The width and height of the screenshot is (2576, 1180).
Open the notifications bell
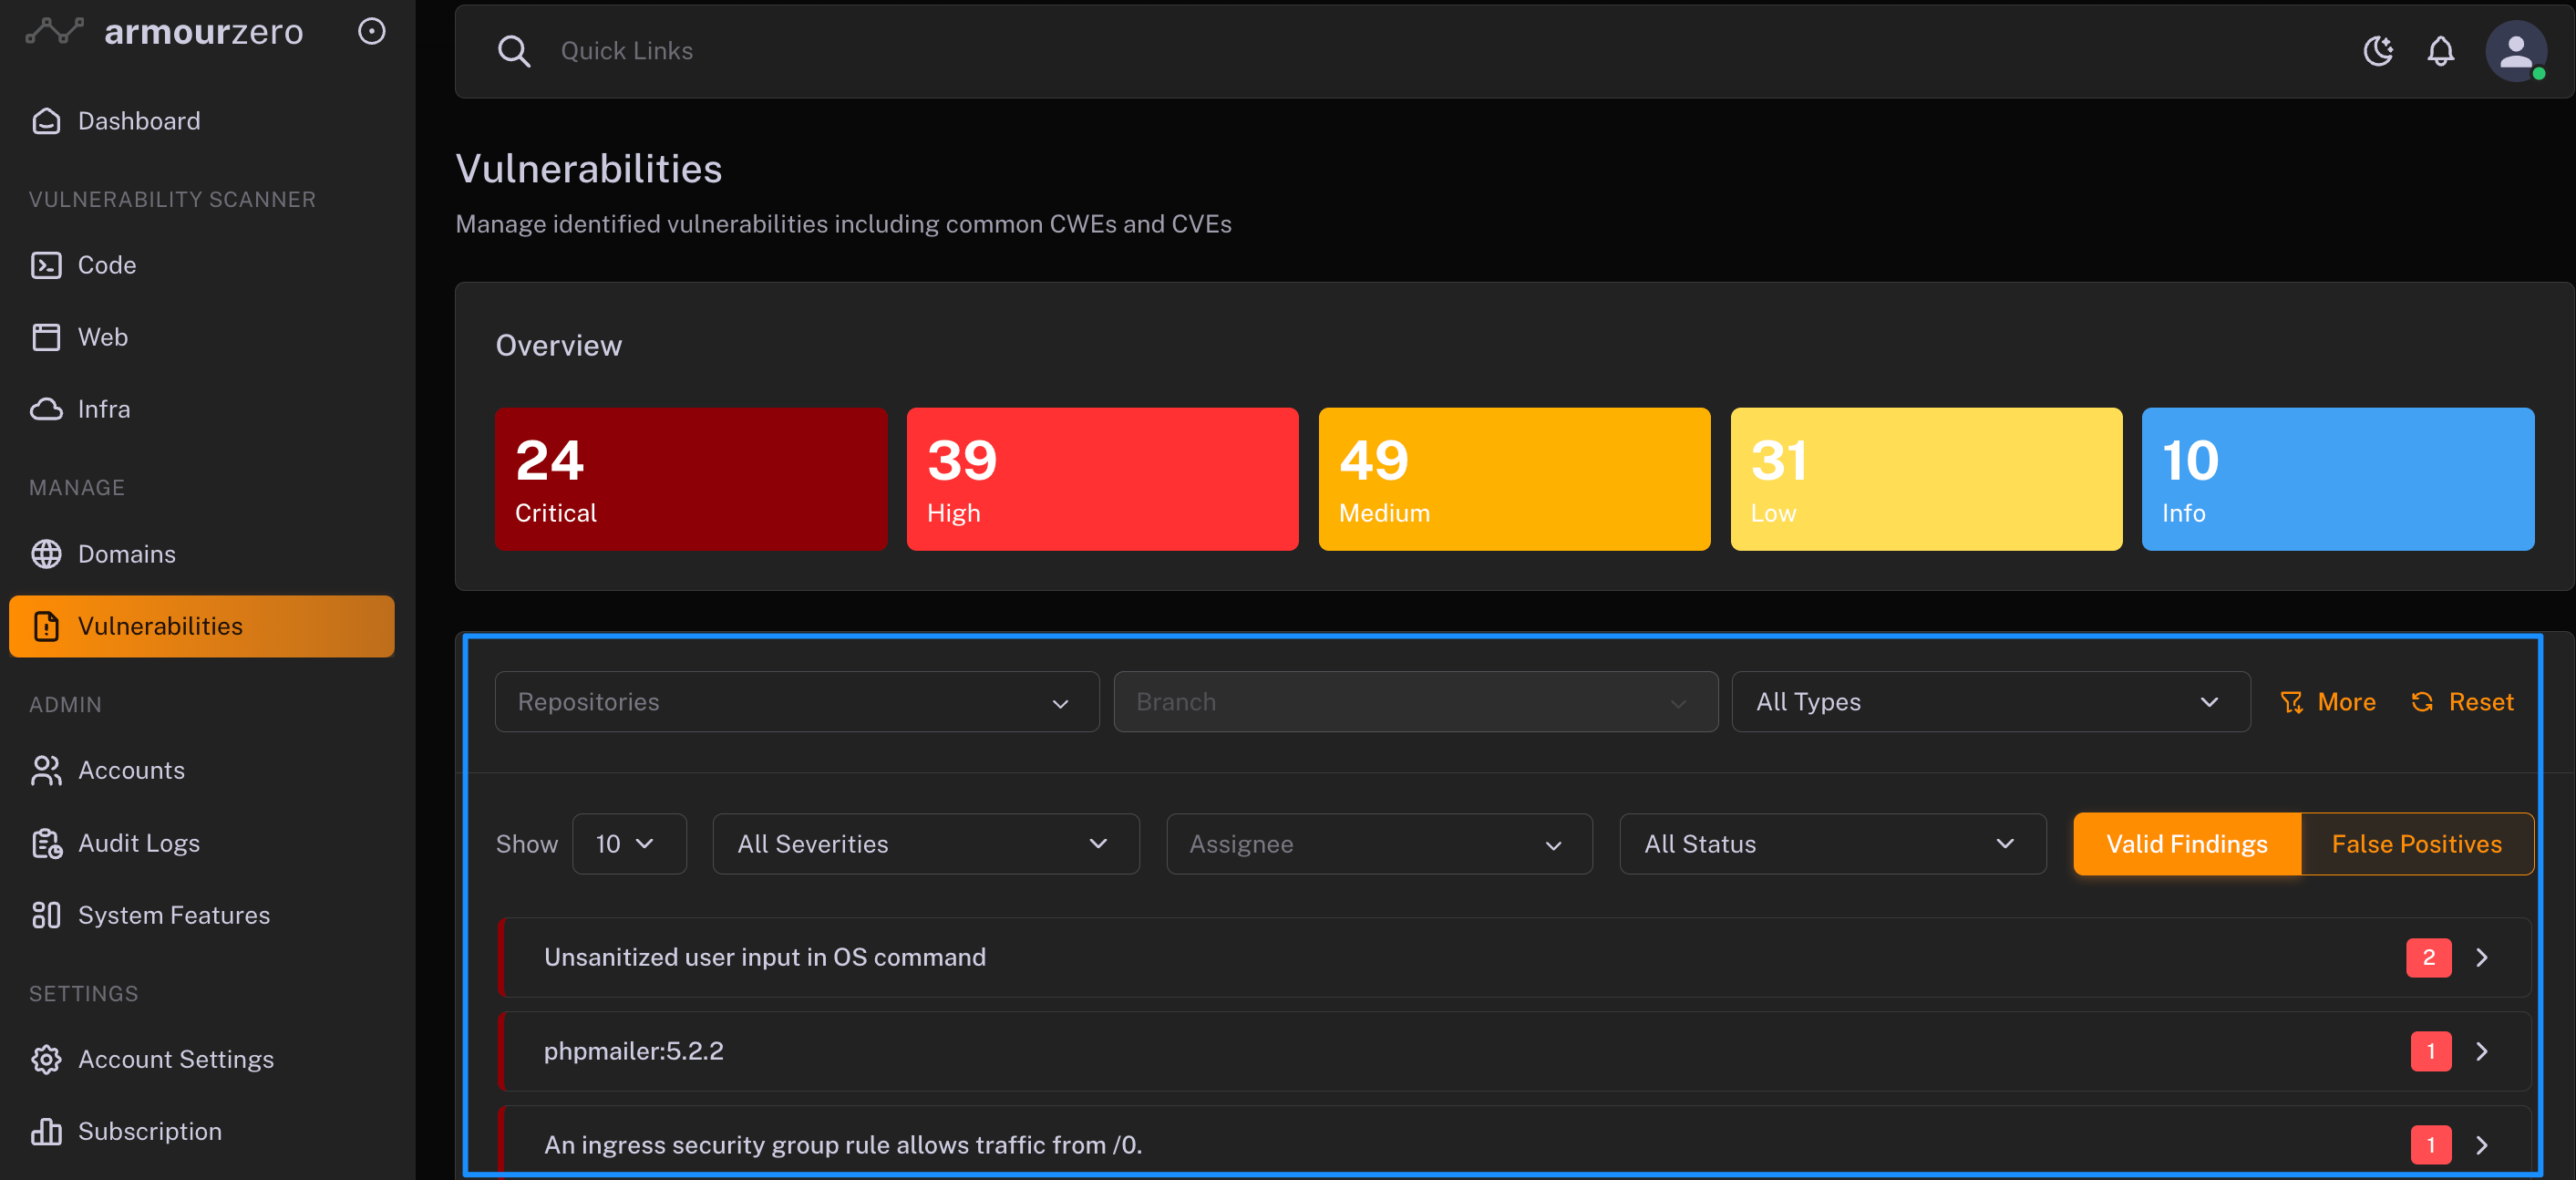2440,51
